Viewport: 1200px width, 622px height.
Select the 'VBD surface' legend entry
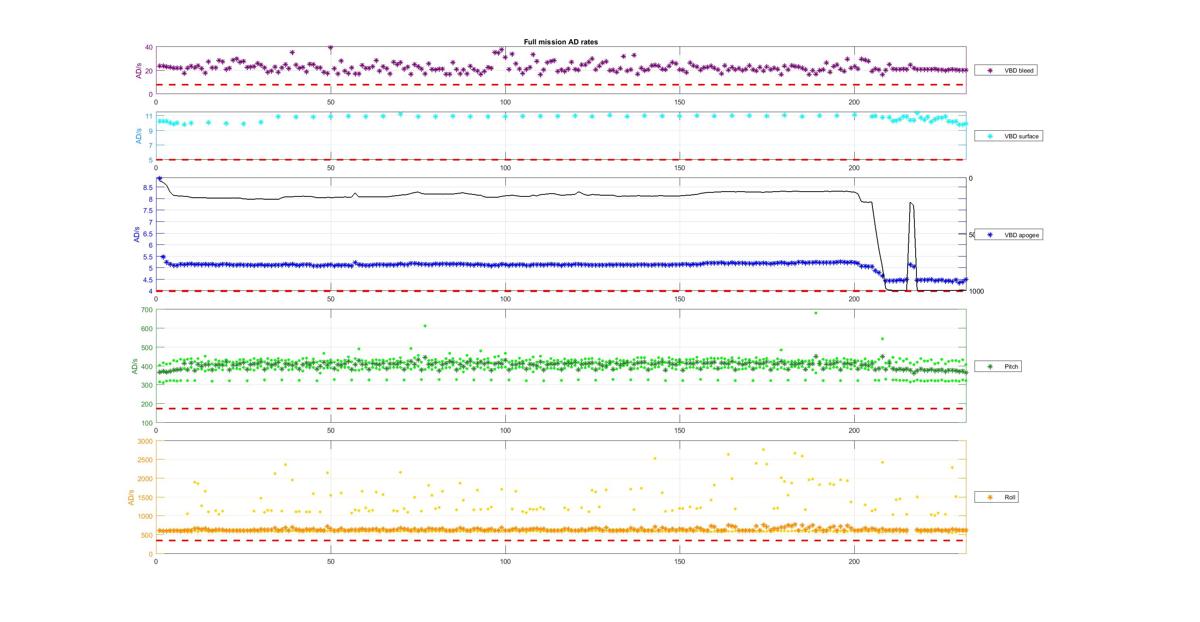pyautogui.click(x=1010, y=135)
